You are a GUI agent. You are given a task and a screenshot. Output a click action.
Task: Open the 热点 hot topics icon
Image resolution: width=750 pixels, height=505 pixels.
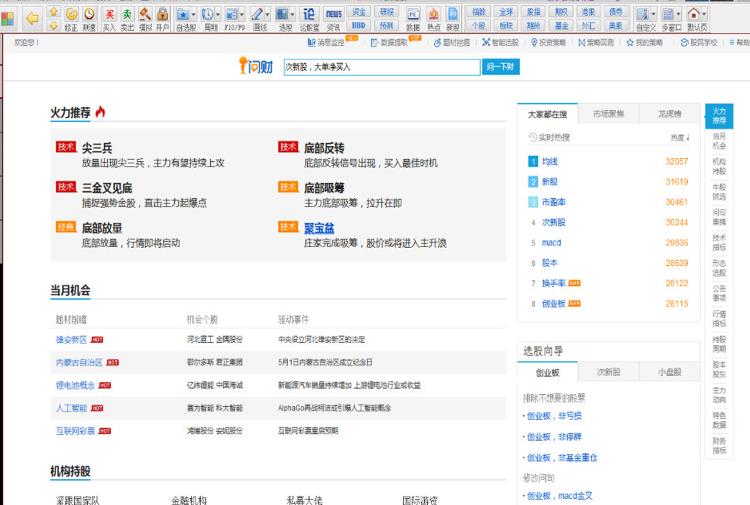pyautogui.click(x=434, y=17)
